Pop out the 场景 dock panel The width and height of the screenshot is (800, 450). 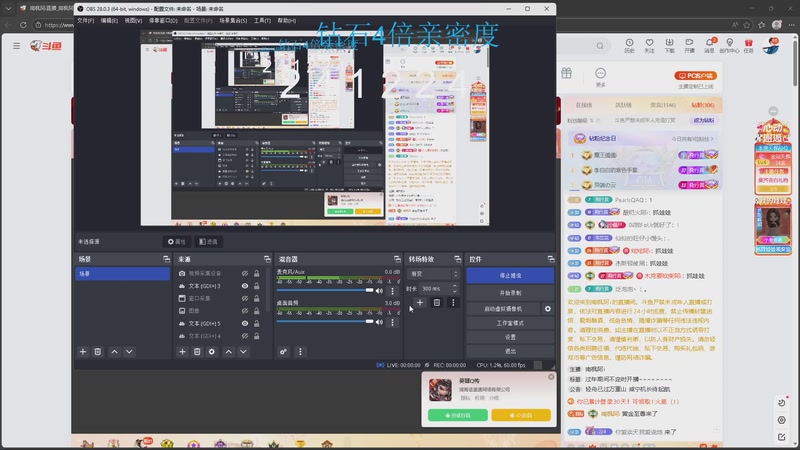166,259
